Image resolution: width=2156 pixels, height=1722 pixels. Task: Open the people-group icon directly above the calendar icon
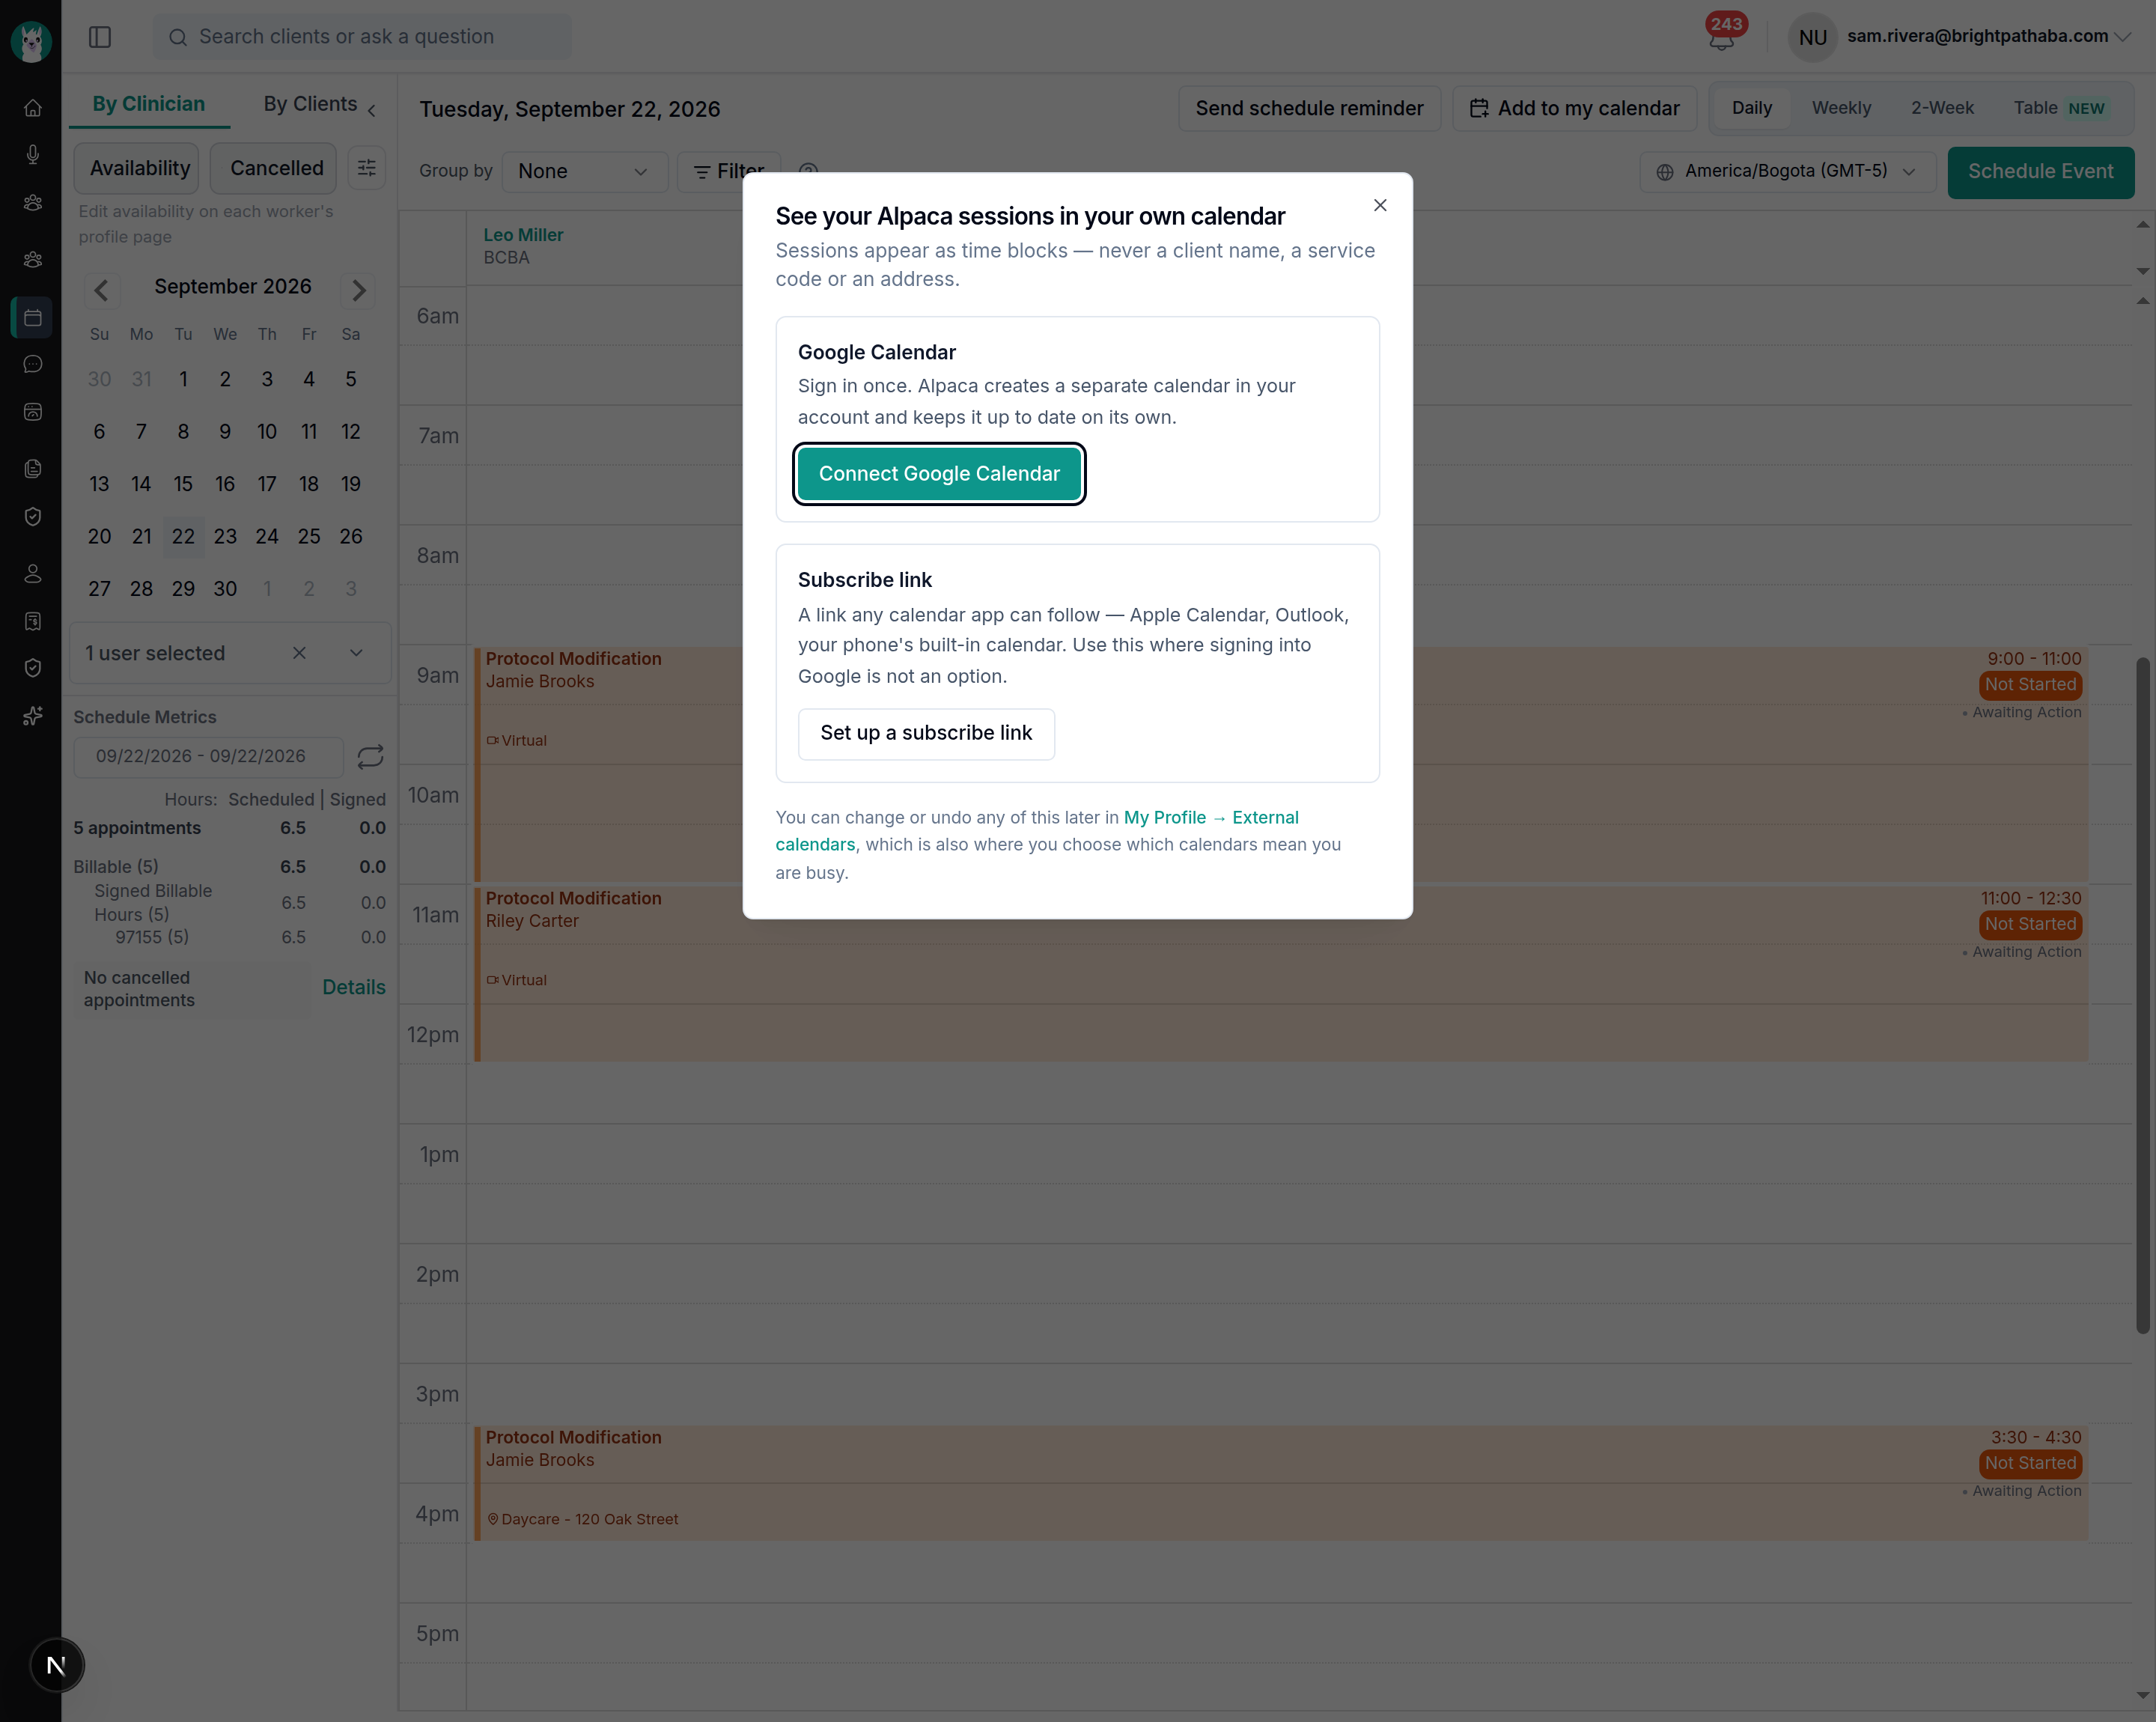(x=32, y=260)
